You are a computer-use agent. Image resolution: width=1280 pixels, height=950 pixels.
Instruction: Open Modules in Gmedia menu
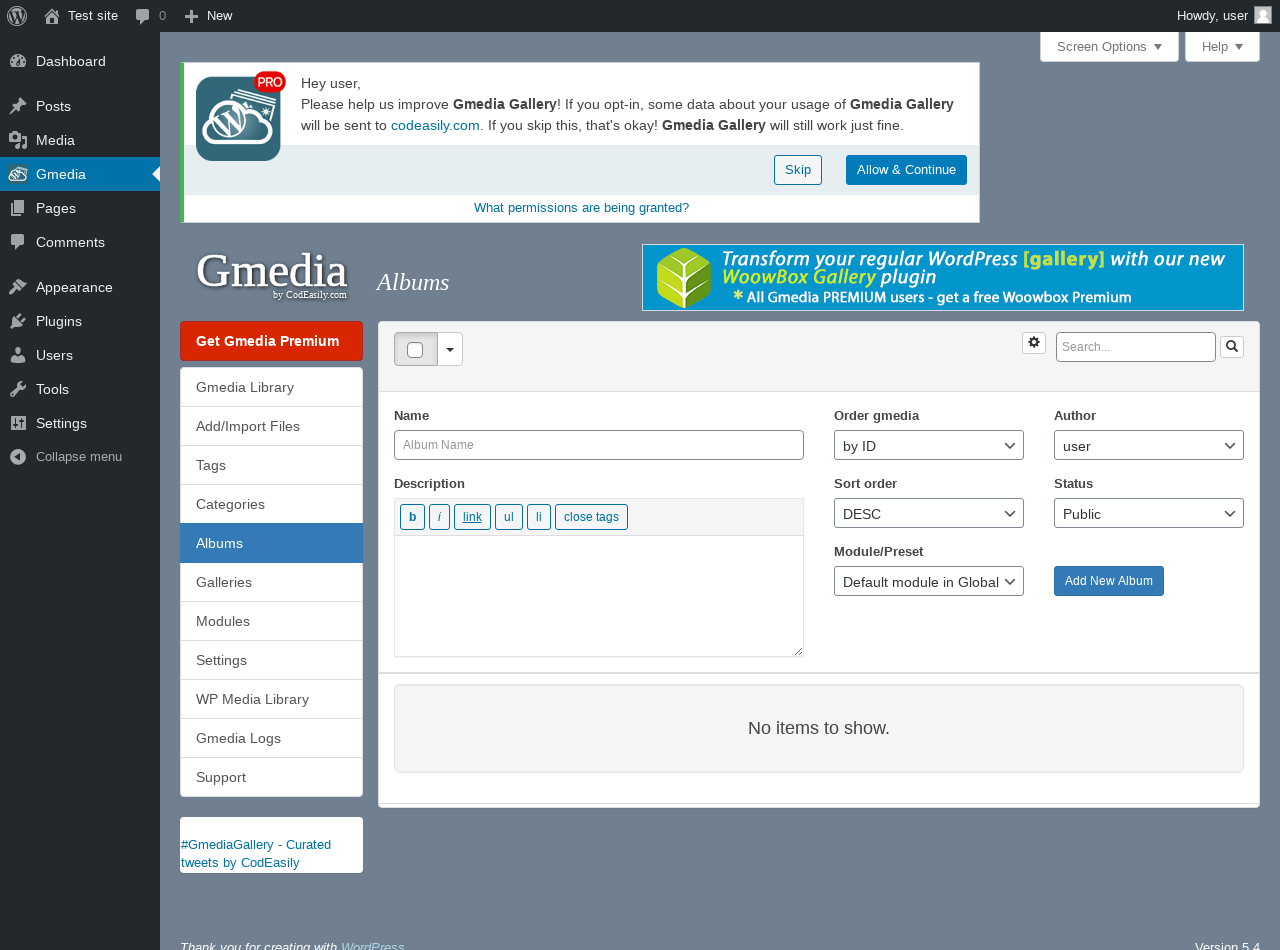coord(271,621)
